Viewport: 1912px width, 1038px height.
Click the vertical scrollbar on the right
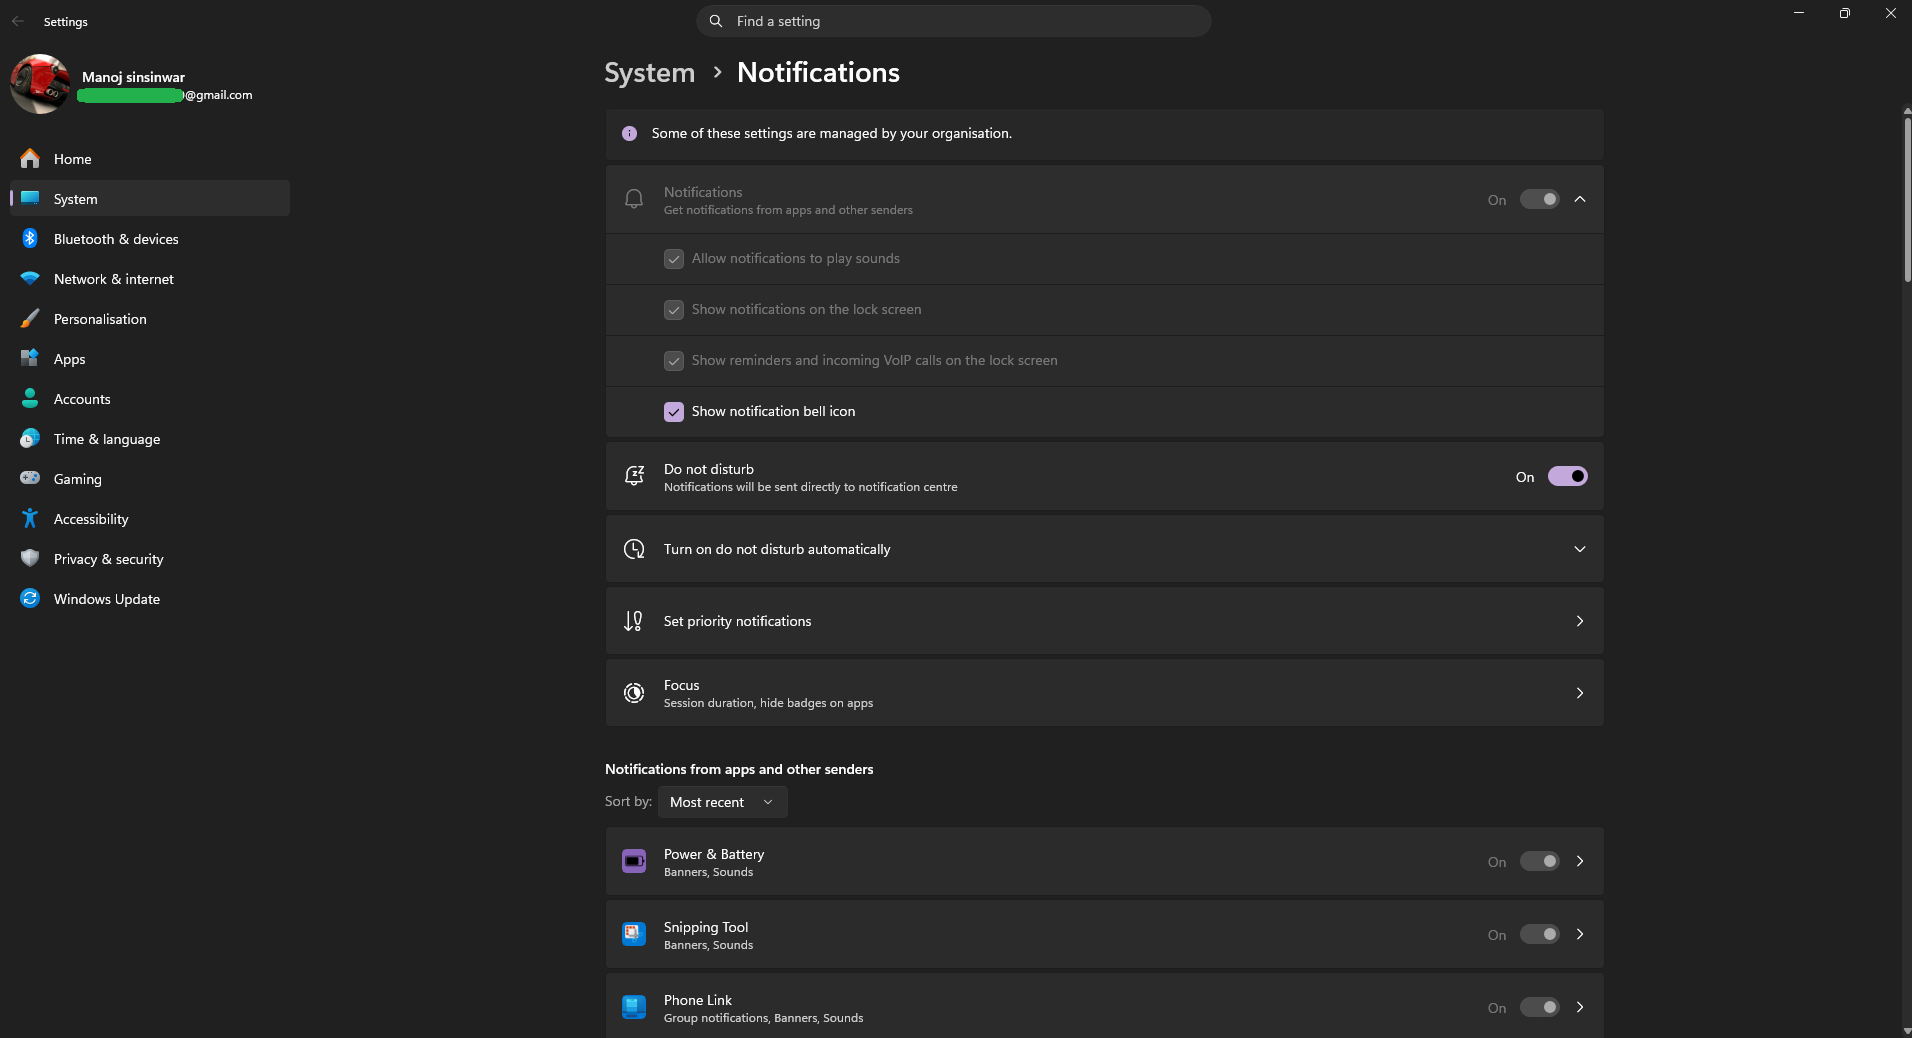[1907, 200]
